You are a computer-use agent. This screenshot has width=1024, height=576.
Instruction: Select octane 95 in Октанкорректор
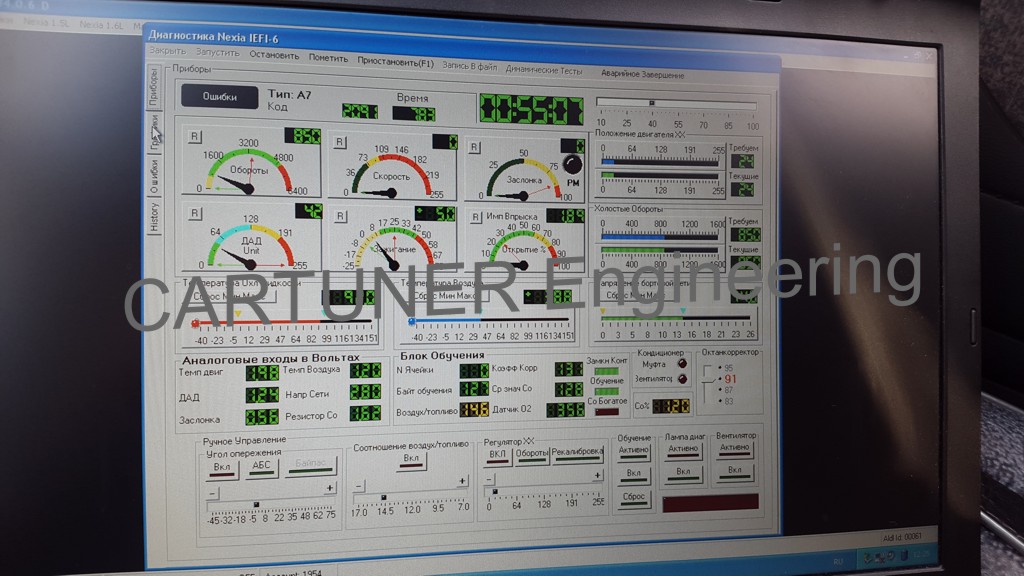(726, 368)
